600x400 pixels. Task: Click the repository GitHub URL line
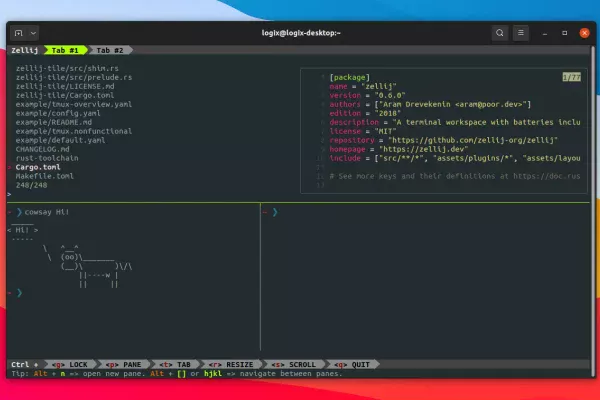coord(443,140)
